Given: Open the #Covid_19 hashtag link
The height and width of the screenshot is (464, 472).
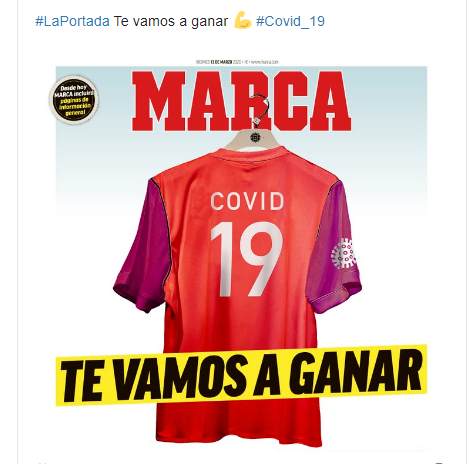Looking at the screenshot, I should point(290,21).
